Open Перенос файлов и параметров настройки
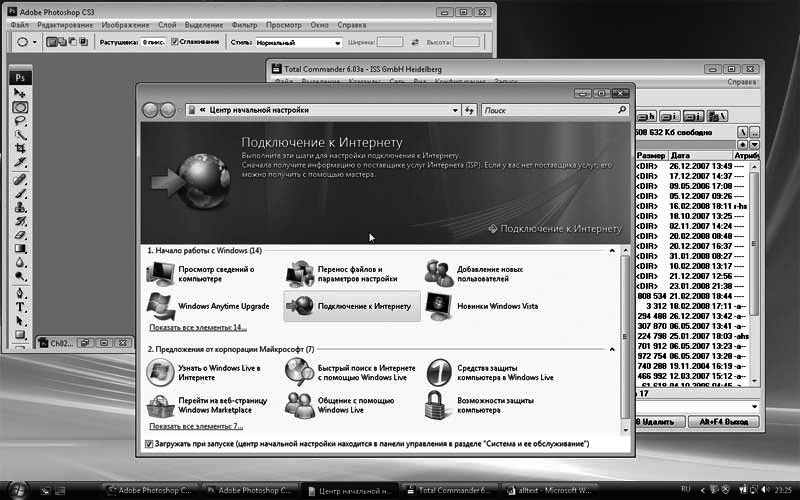Image resolution: width=800 pixels, height=500 pixels. point(342,274)
